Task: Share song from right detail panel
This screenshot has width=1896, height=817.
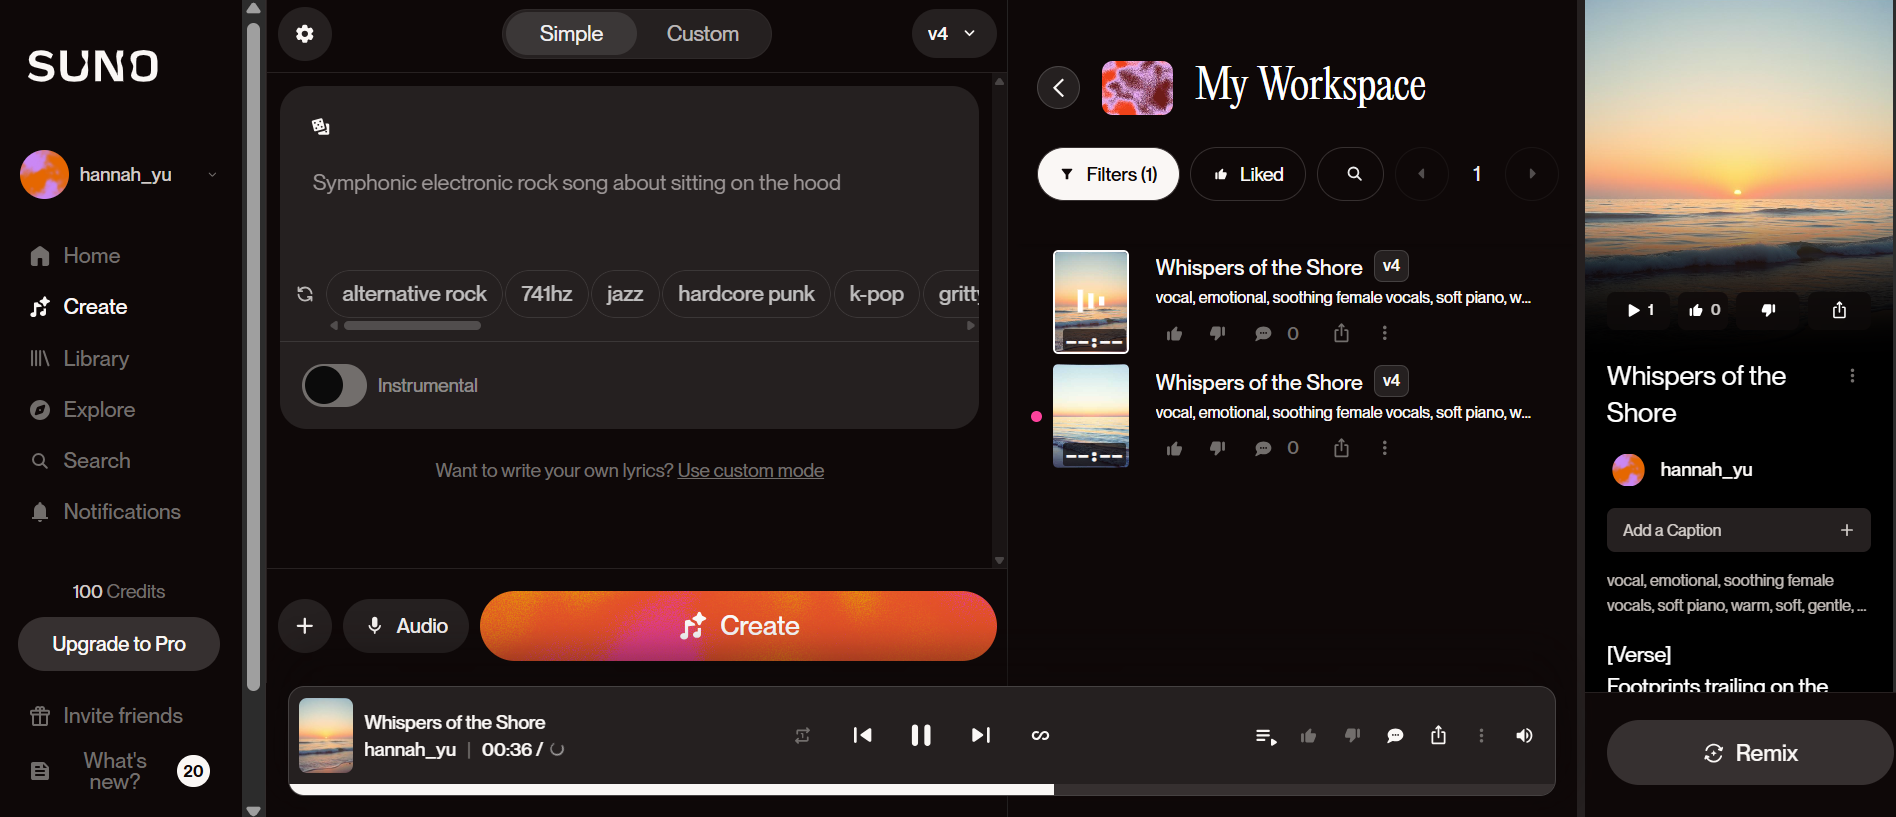Action: point(1839,310)
